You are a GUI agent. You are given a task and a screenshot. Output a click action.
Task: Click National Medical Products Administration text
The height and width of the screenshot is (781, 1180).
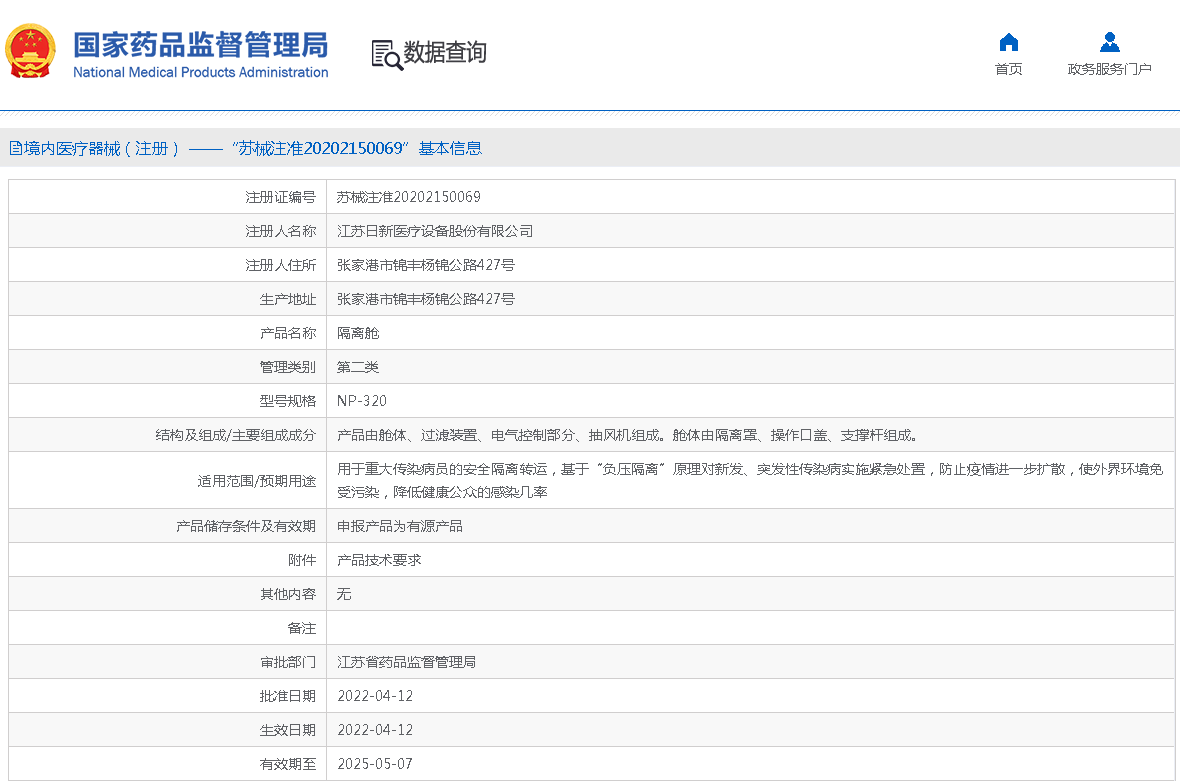coord(201,72)
